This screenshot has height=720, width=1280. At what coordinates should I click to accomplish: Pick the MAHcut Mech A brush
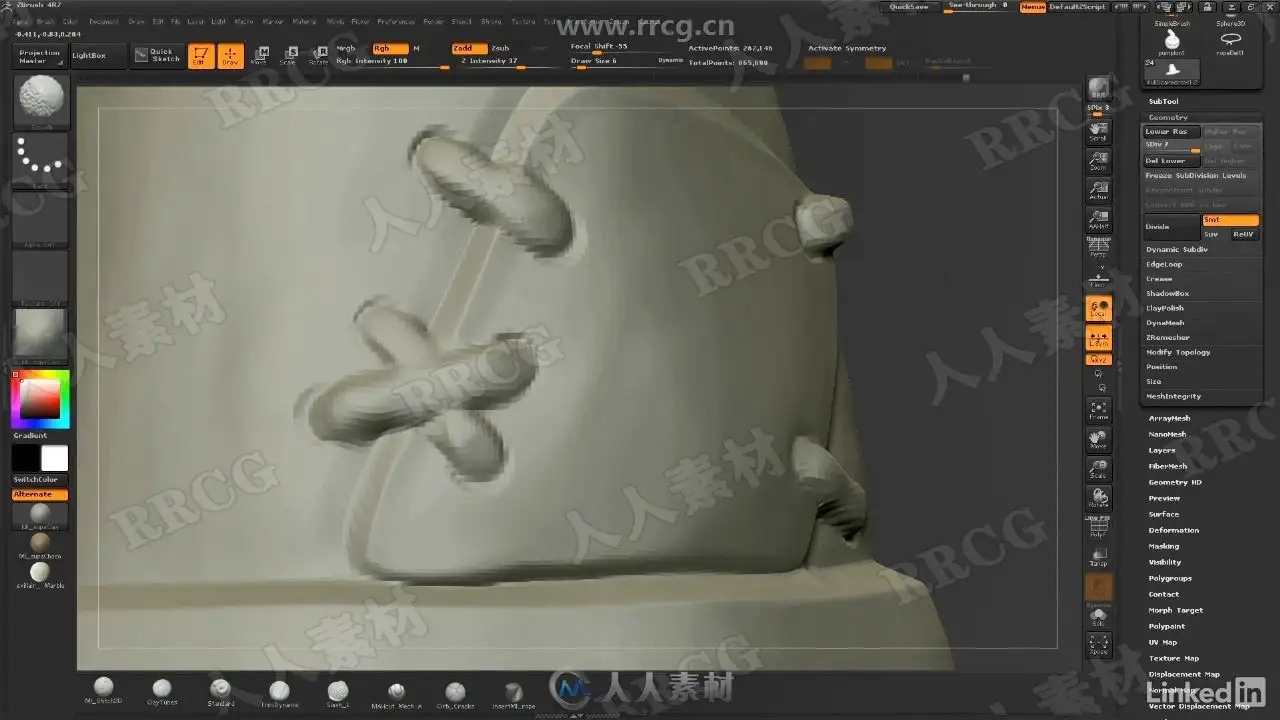397,693
